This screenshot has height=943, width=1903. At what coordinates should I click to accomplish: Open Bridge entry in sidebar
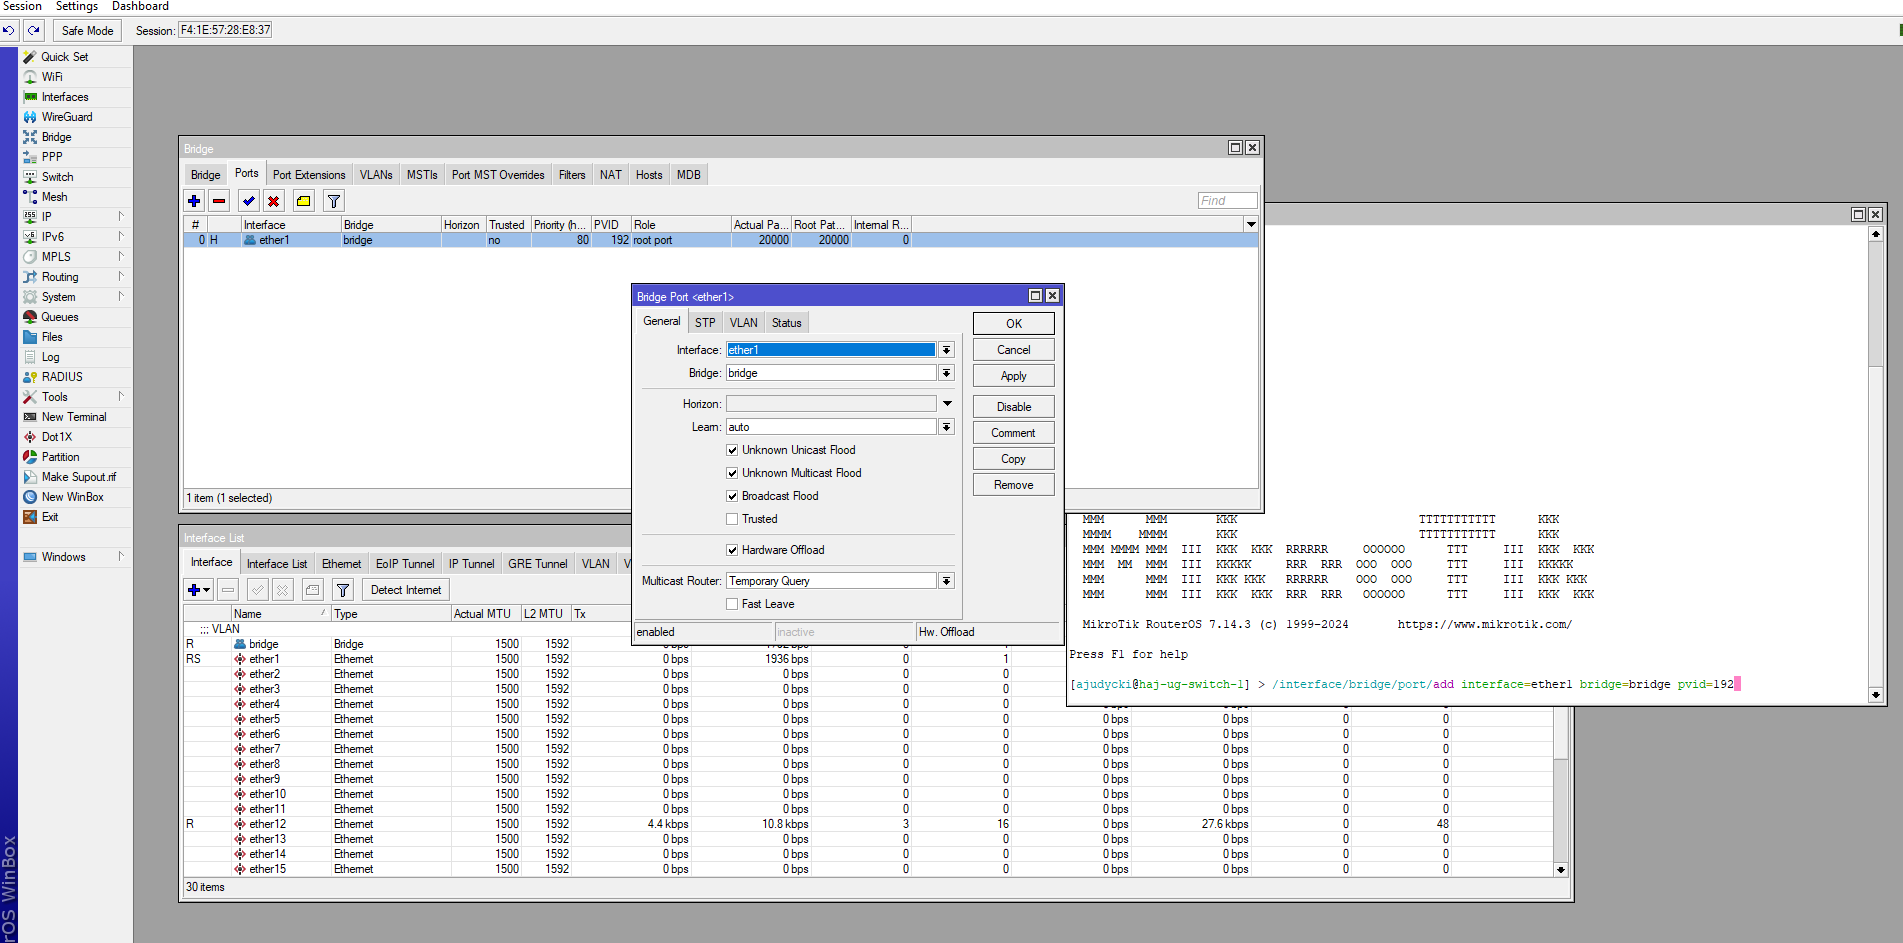[x=56, y=137]
